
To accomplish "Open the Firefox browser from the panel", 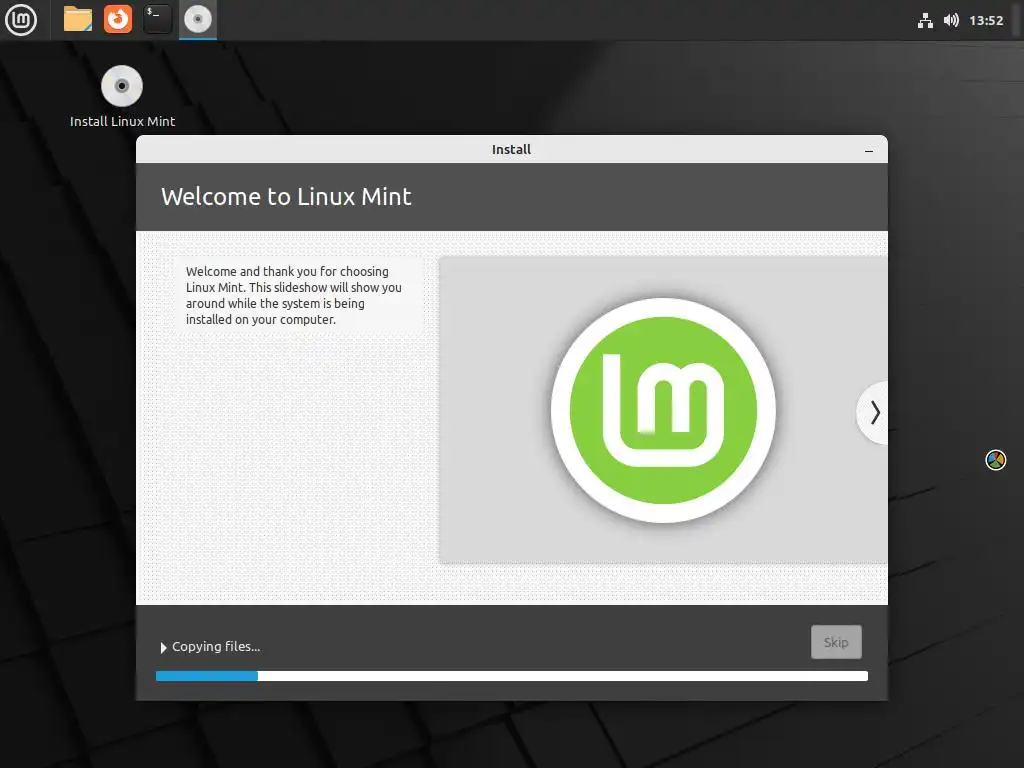I will tap(118, 20).
